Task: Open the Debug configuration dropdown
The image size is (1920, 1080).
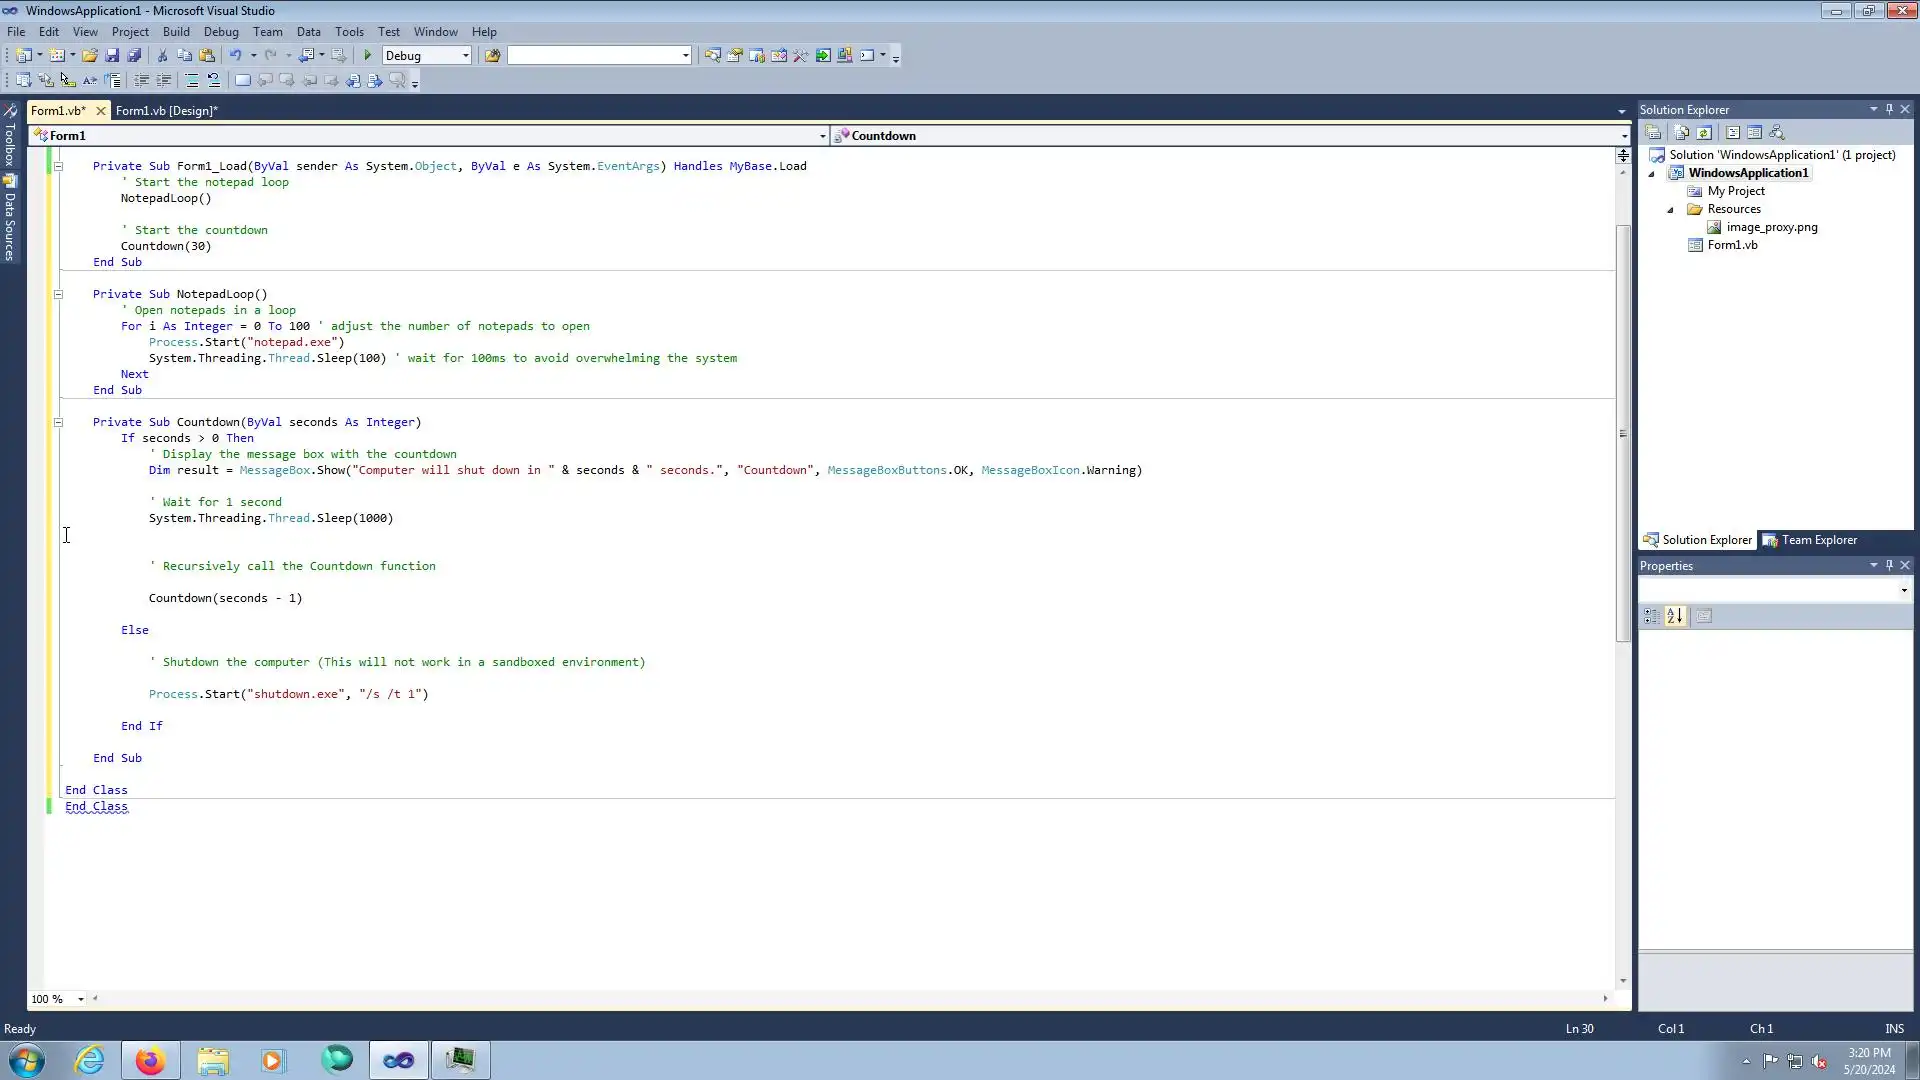Action: (x=465, y=56)
